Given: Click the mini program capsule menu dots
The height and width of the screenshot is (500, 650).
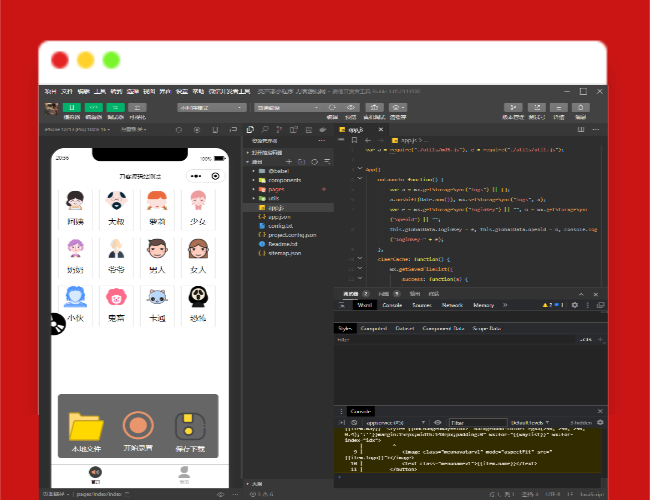Looking at the screenshot, I should click(x=193, y=176).
